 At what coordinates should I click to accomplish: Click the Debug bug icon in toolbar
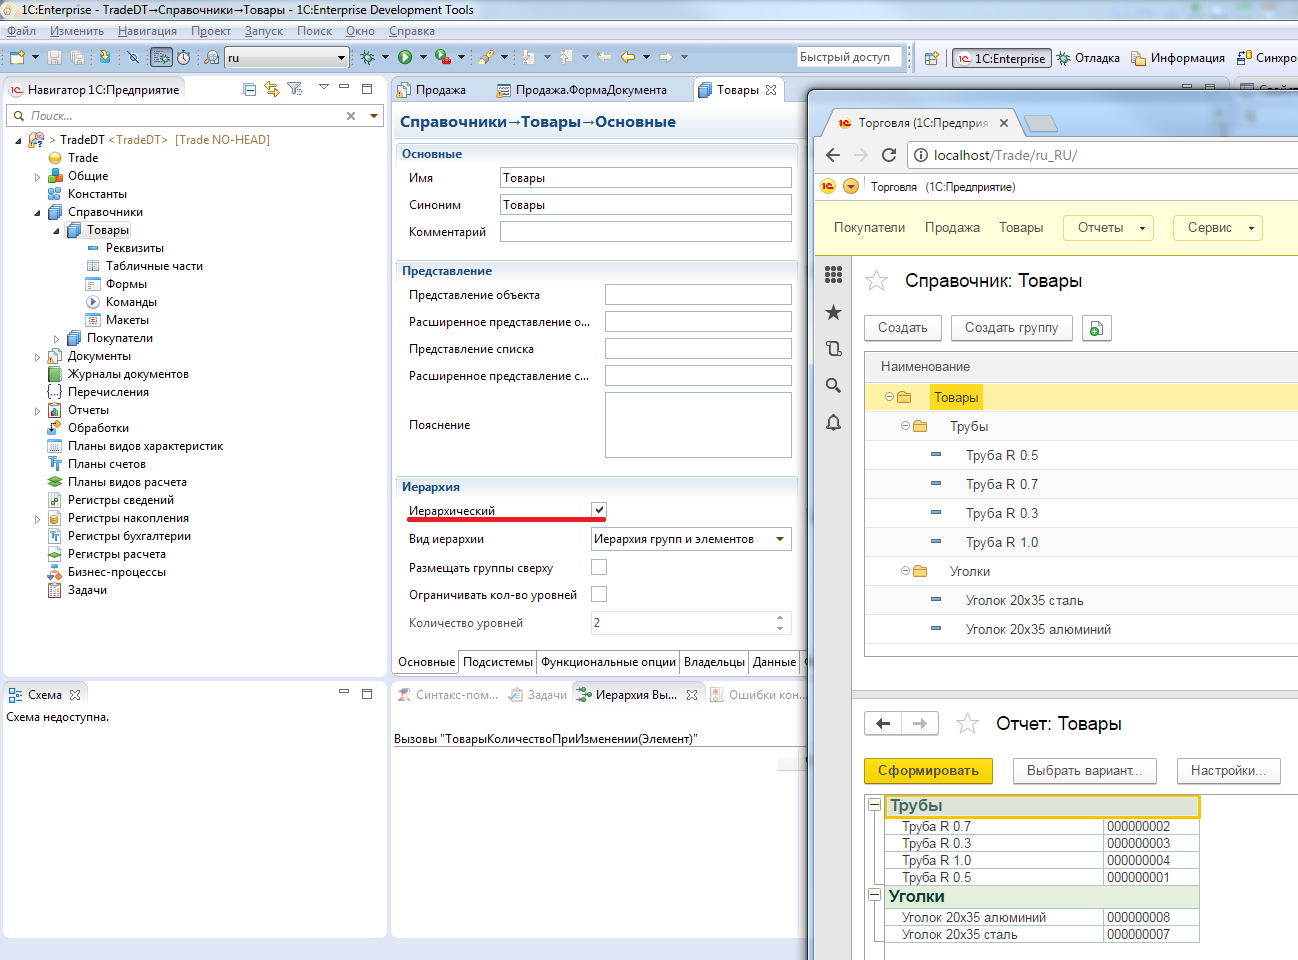pyautogui.click(x=368, y=58)
